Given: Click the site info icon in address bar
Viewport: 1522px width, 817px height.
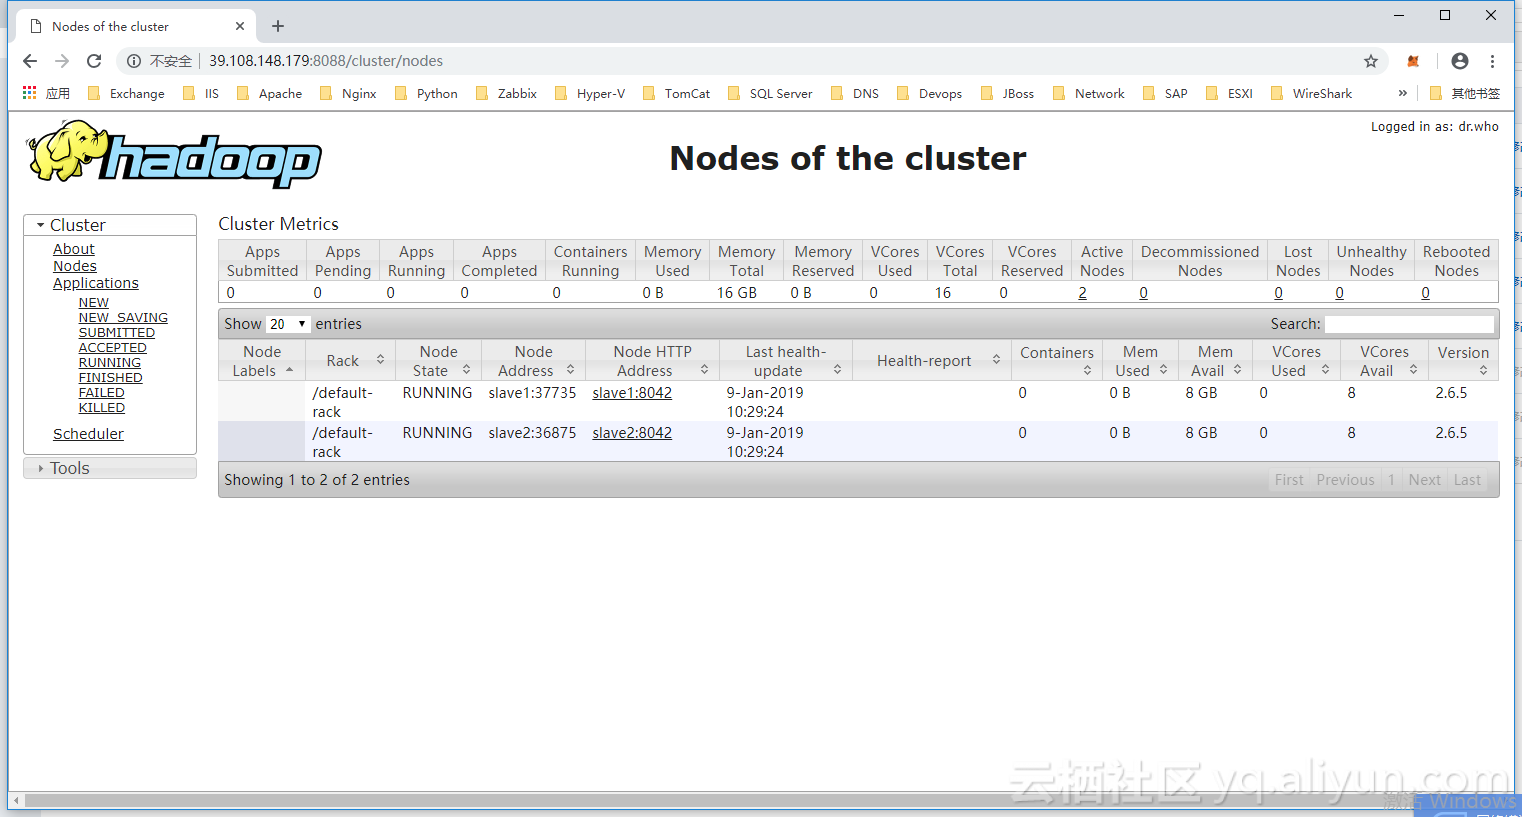Looking at the screenshot, I should 134,61.
